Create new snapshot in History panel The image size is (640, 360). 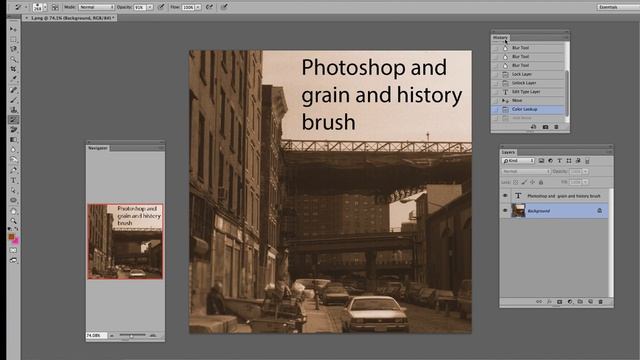545,127
